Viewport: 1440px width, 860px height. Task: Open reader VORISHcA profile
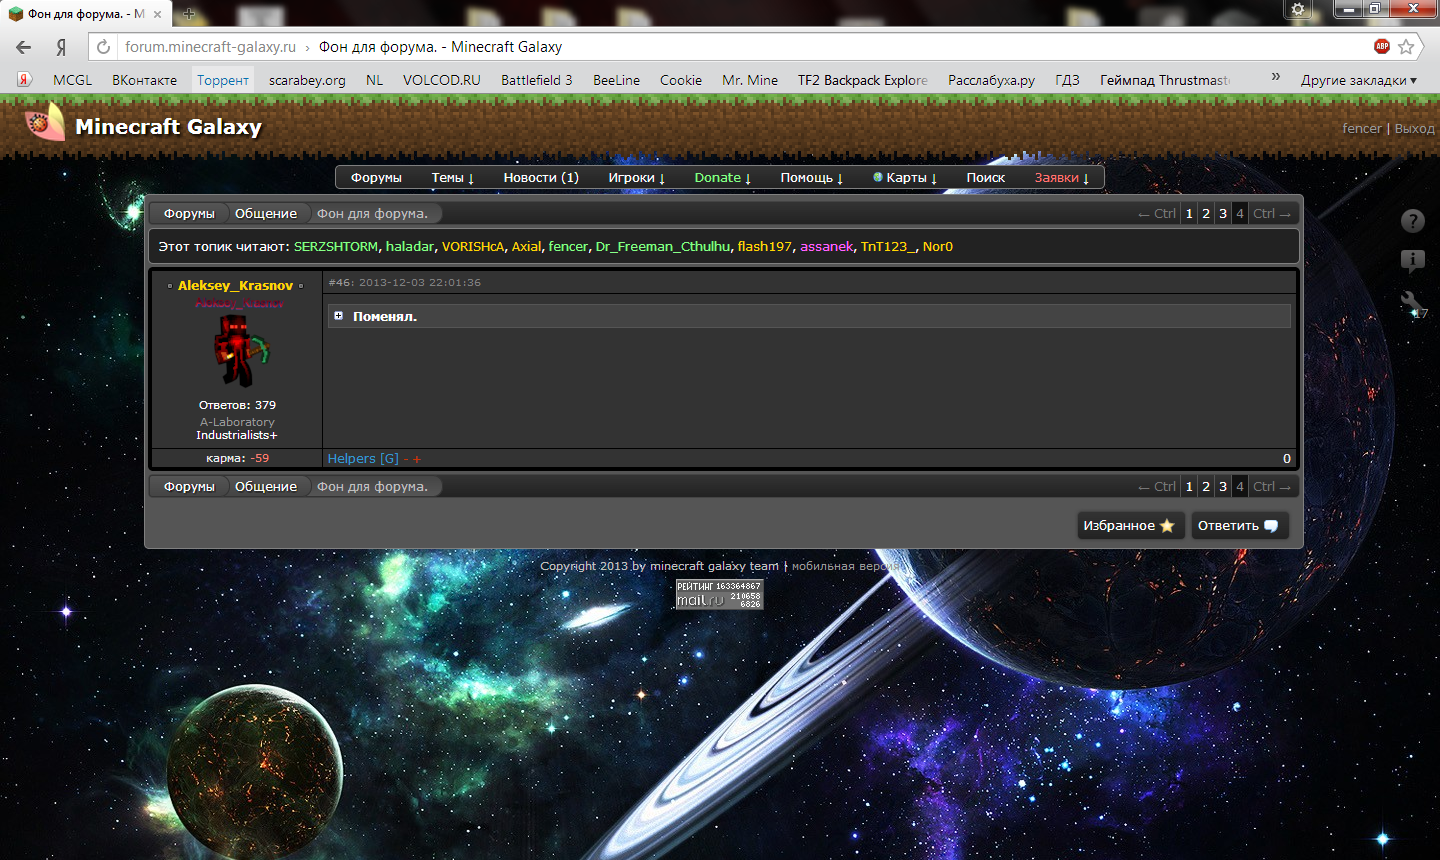(473, 246)
